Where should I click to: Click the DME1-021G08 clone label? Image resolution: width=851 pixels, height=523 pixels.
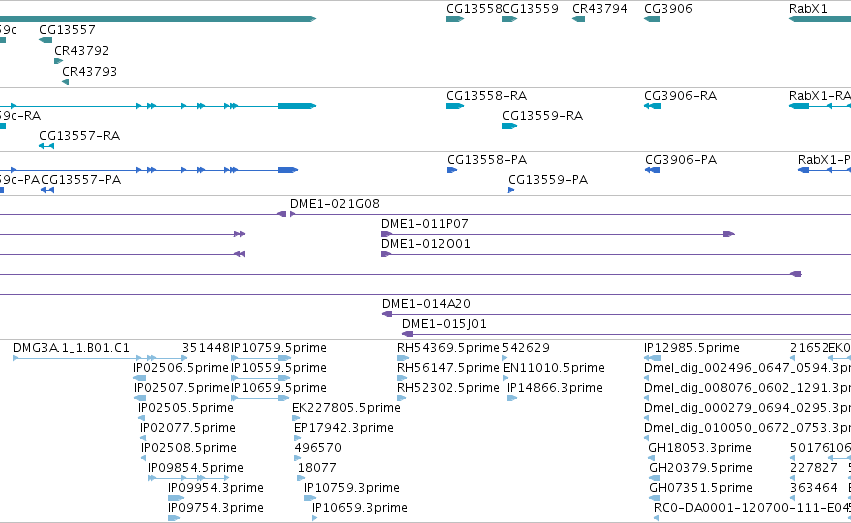coord(335,204)
